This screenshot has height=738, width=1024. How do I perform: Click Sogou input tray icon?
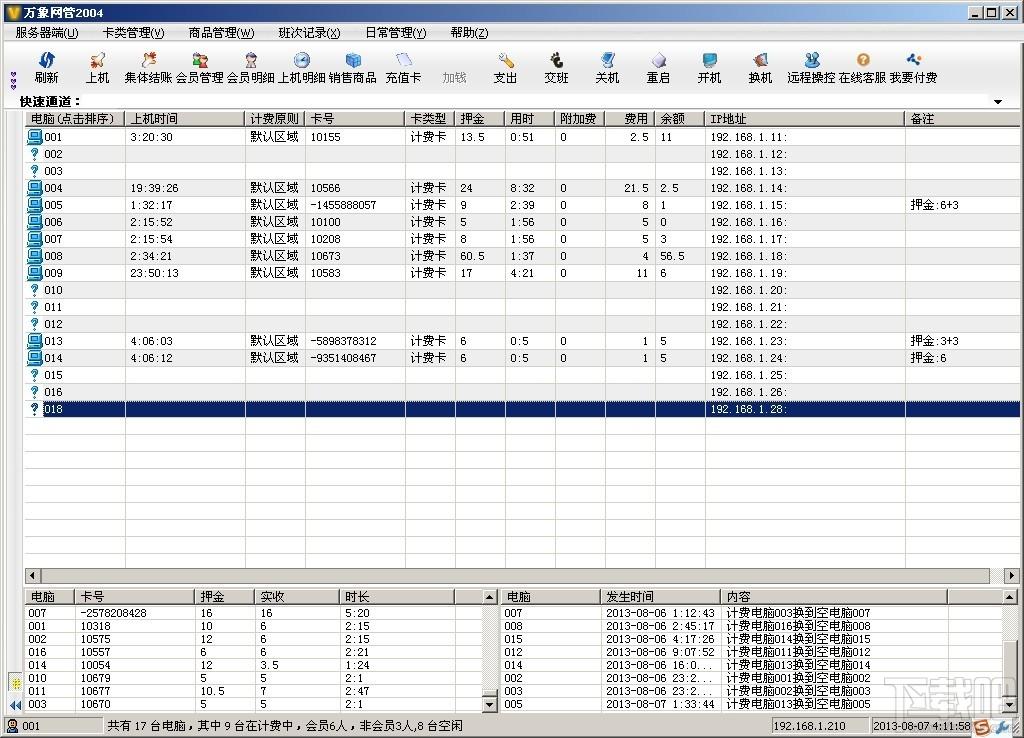pos(982,726)
